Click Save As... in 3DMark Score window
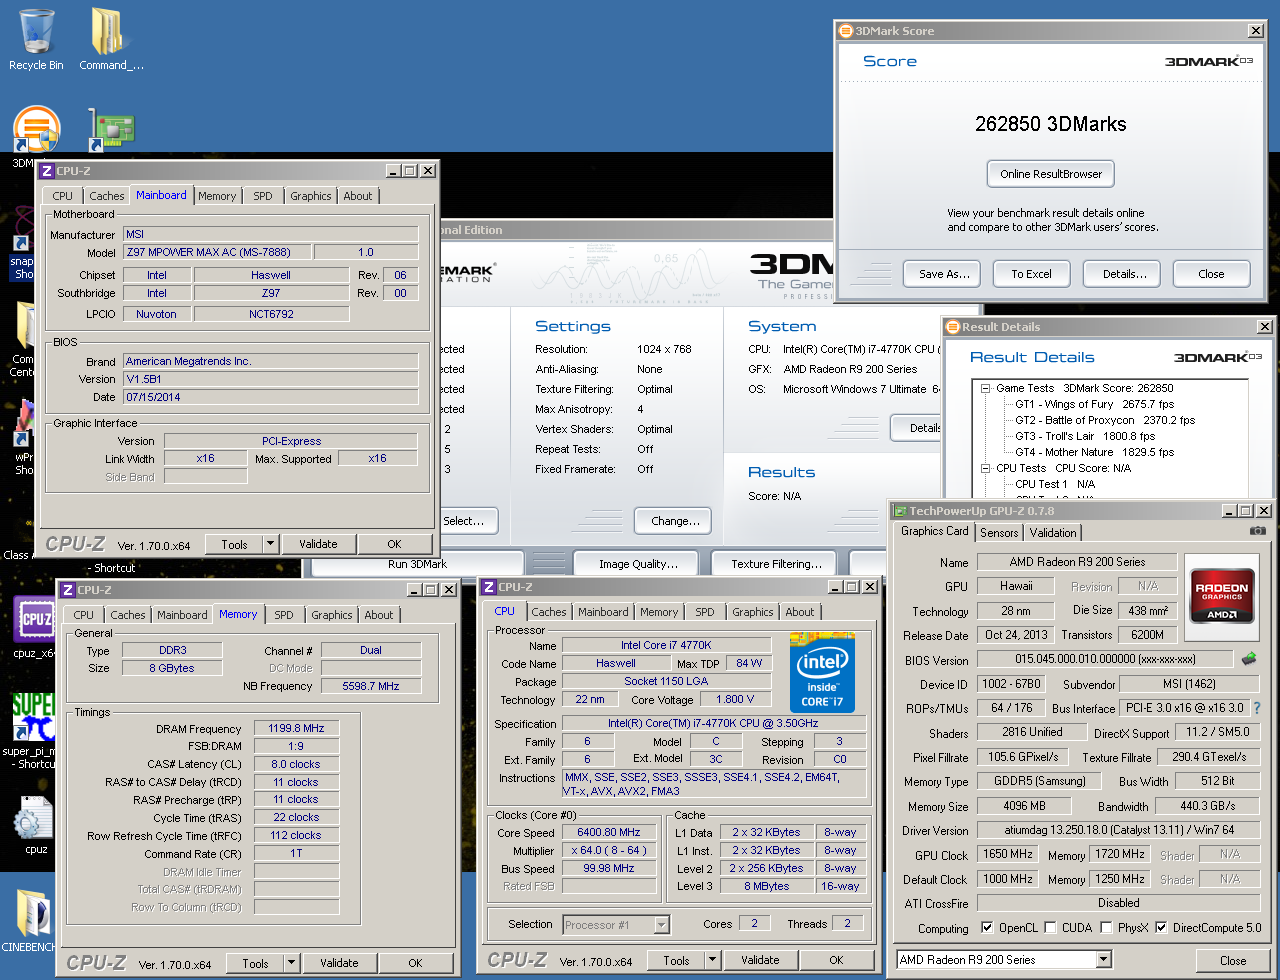The width and height of the screenshot is (1280, 980). click(944, 274)
